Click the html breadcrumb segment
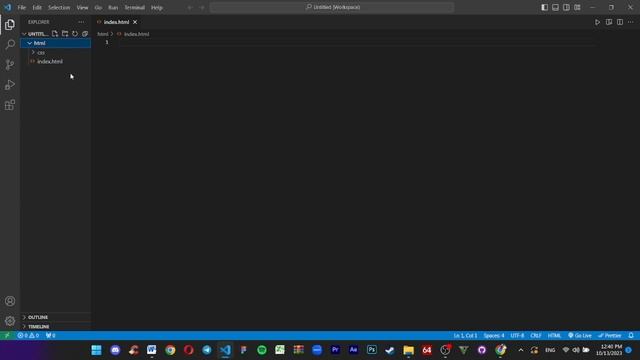Viewport: 640px width, 360px height. coord(103,34)
